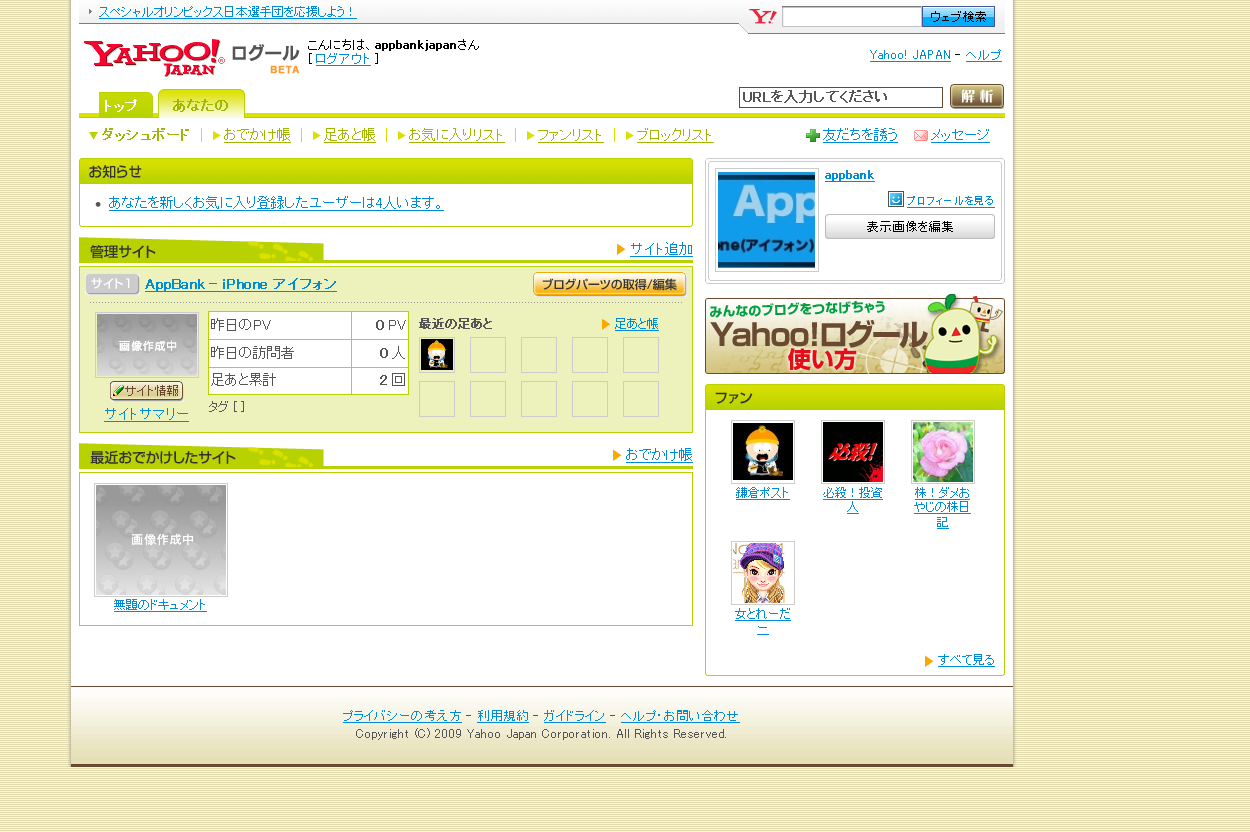1250x832 pixels.
Task: Open ファンリスト navigation item
Action: click(571, 135)
